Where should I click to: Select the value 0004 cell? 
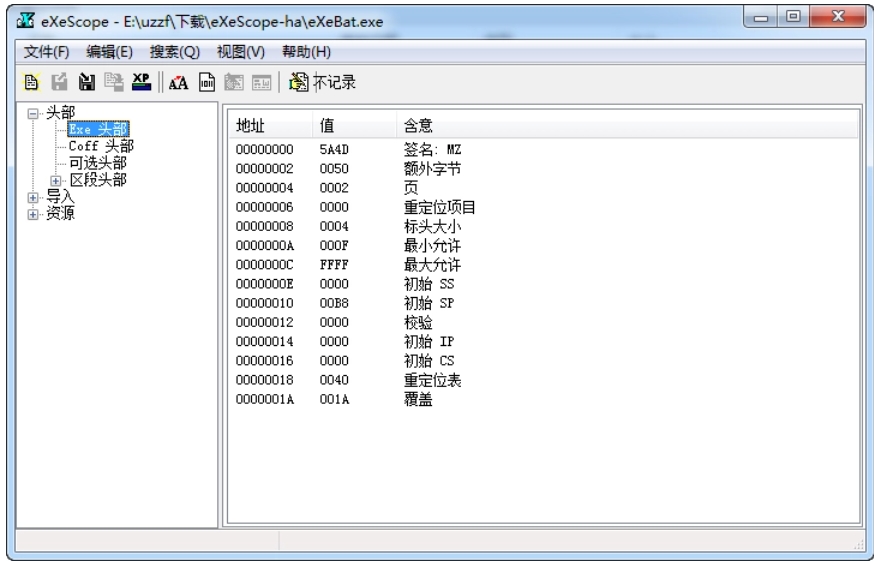pyautogui.click(x=334, y=226)
